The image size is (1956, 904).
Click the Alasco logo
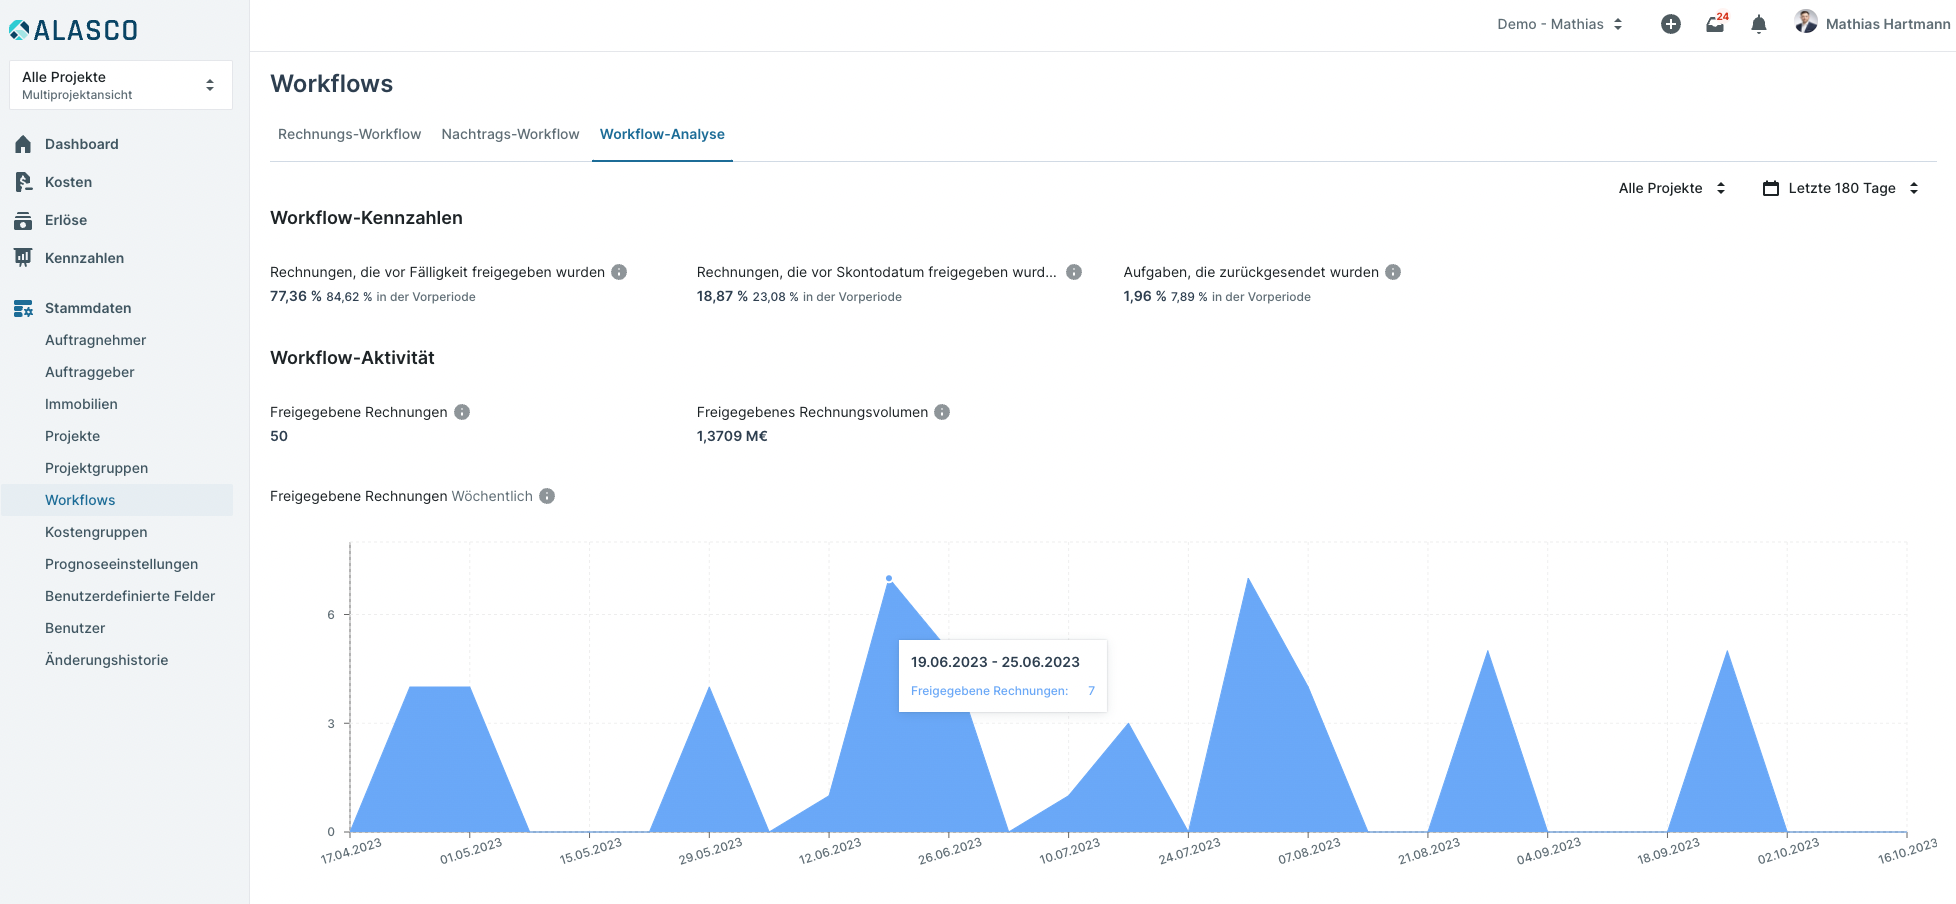point(74,30)
